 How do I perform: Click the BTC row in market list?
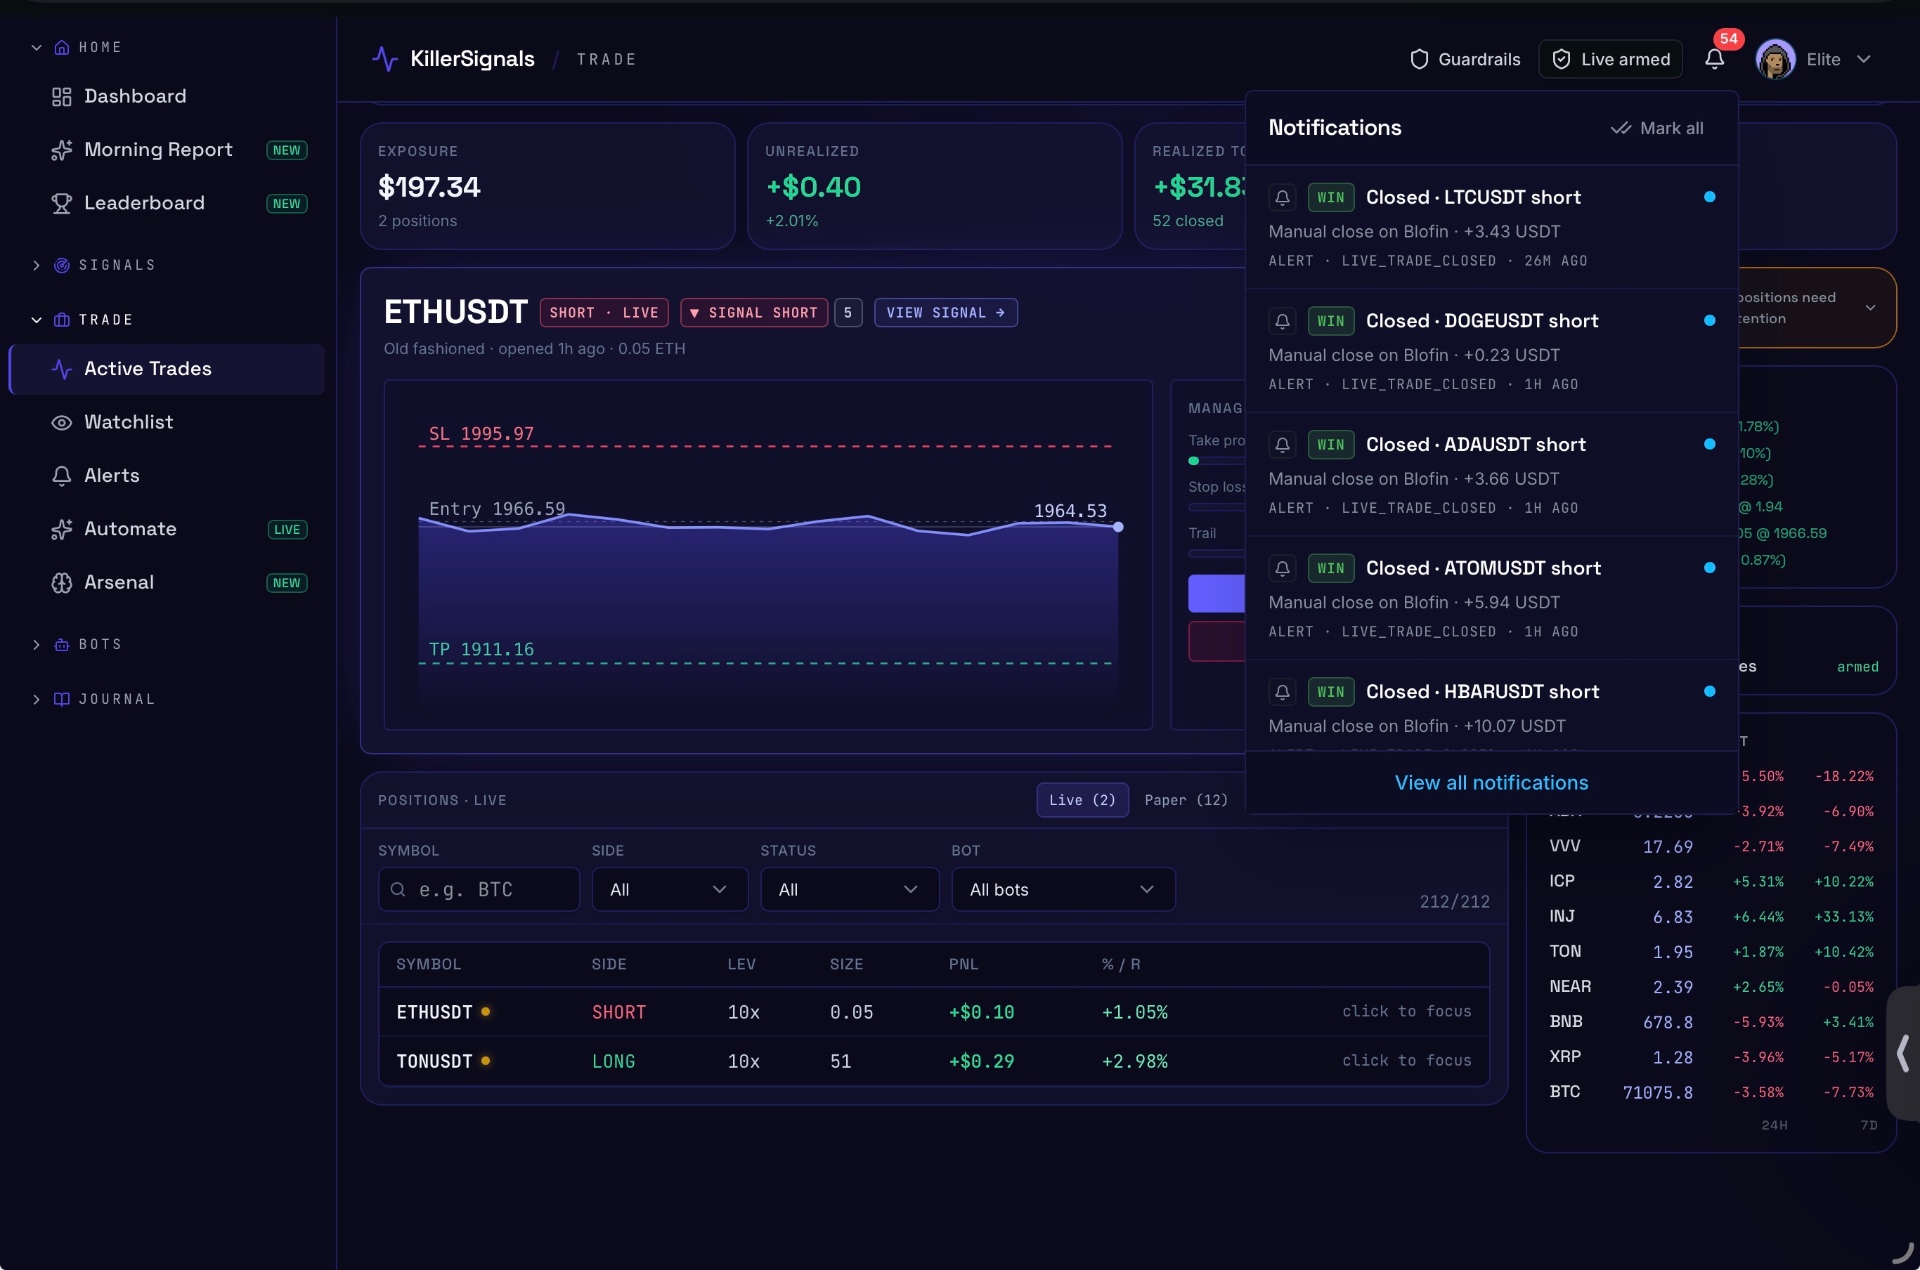1711,1092
